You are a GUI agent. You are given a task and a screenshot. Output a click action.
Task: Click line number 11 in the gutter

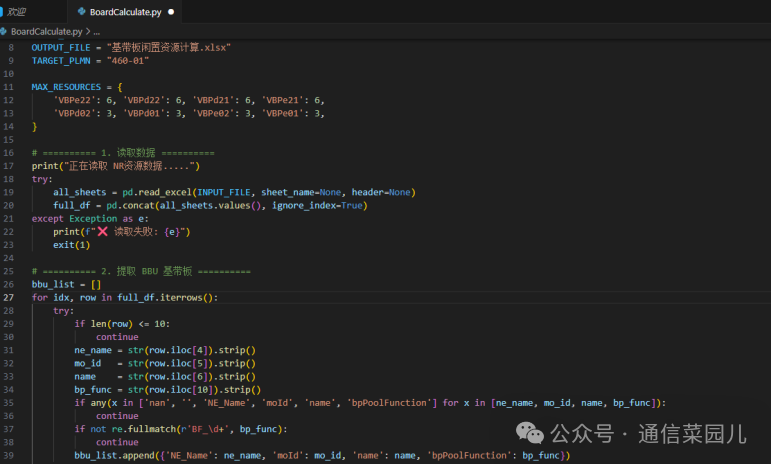(x=9, y=87)
